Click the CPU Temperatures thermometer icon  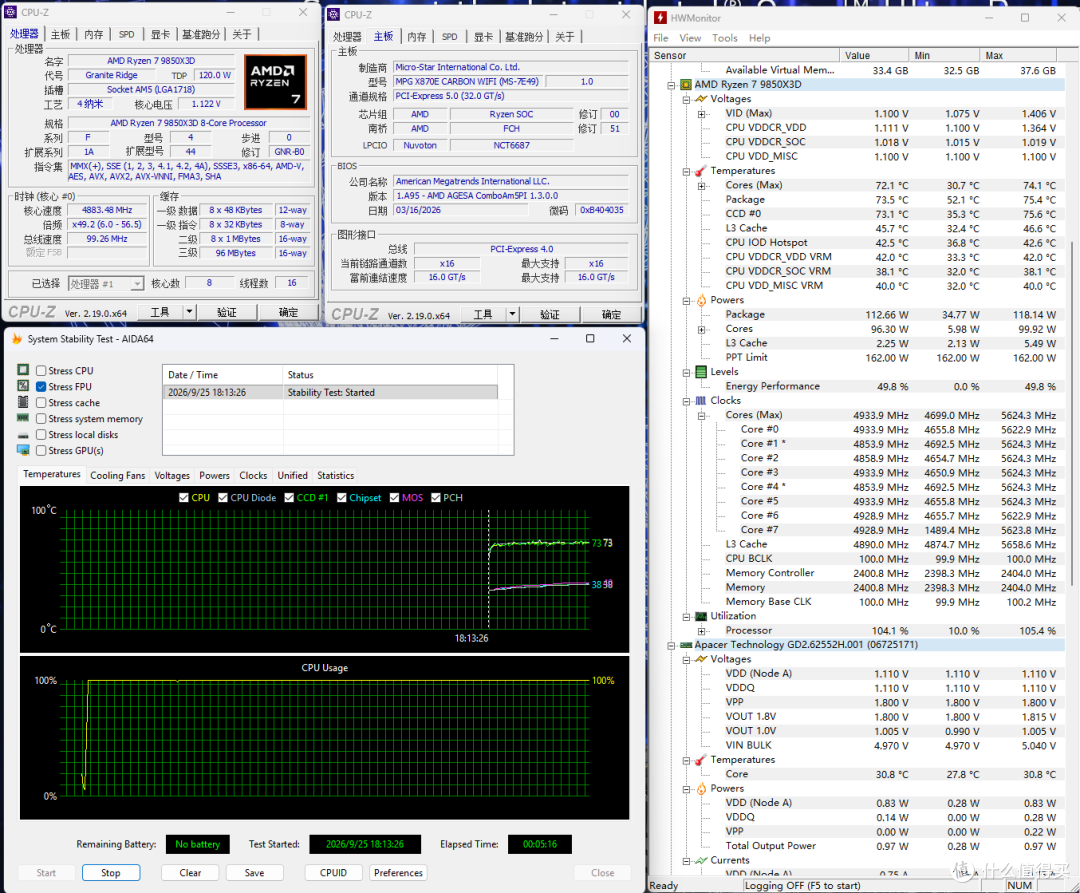click(700, 171)
